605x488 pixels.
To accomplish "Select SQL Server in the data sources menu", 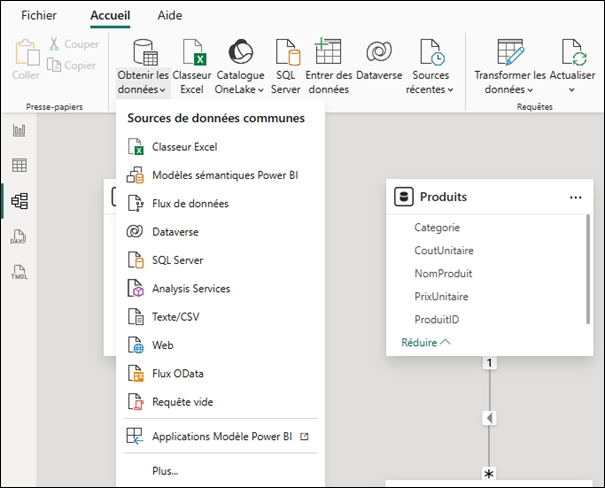I will (x=220, y=260).
